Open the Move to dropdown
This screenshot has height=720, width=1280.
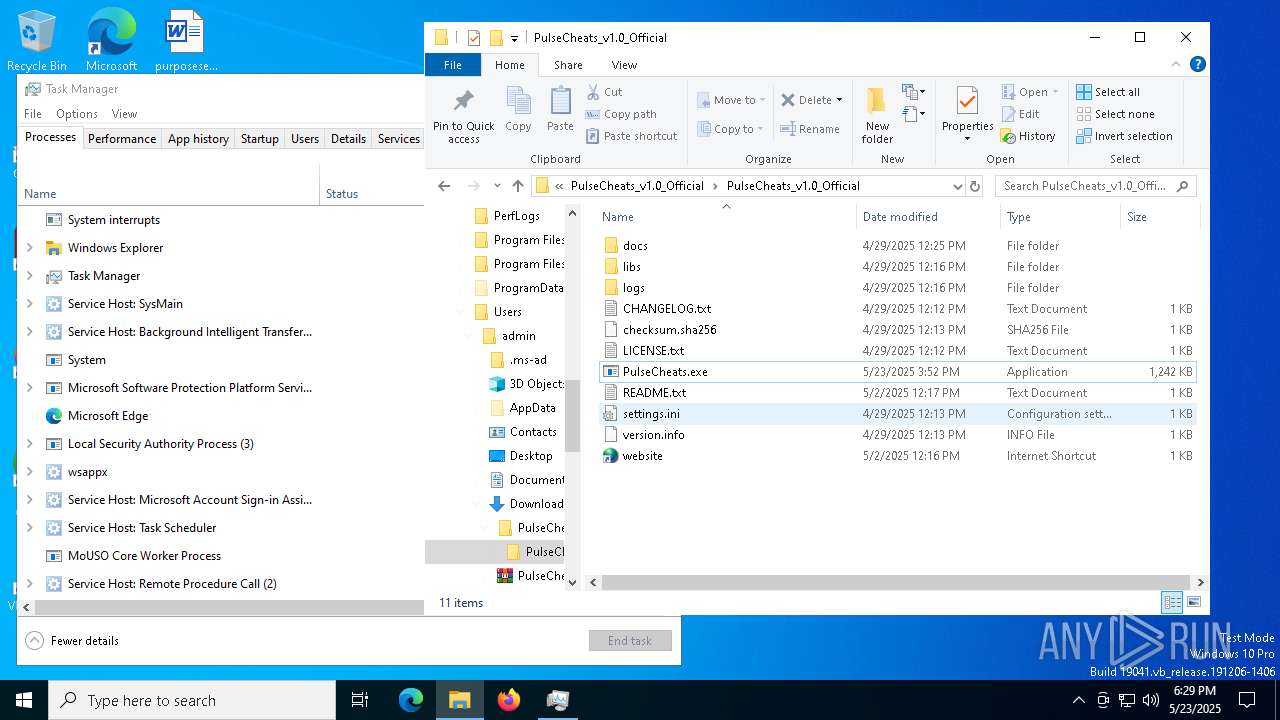tap(732, 100)
